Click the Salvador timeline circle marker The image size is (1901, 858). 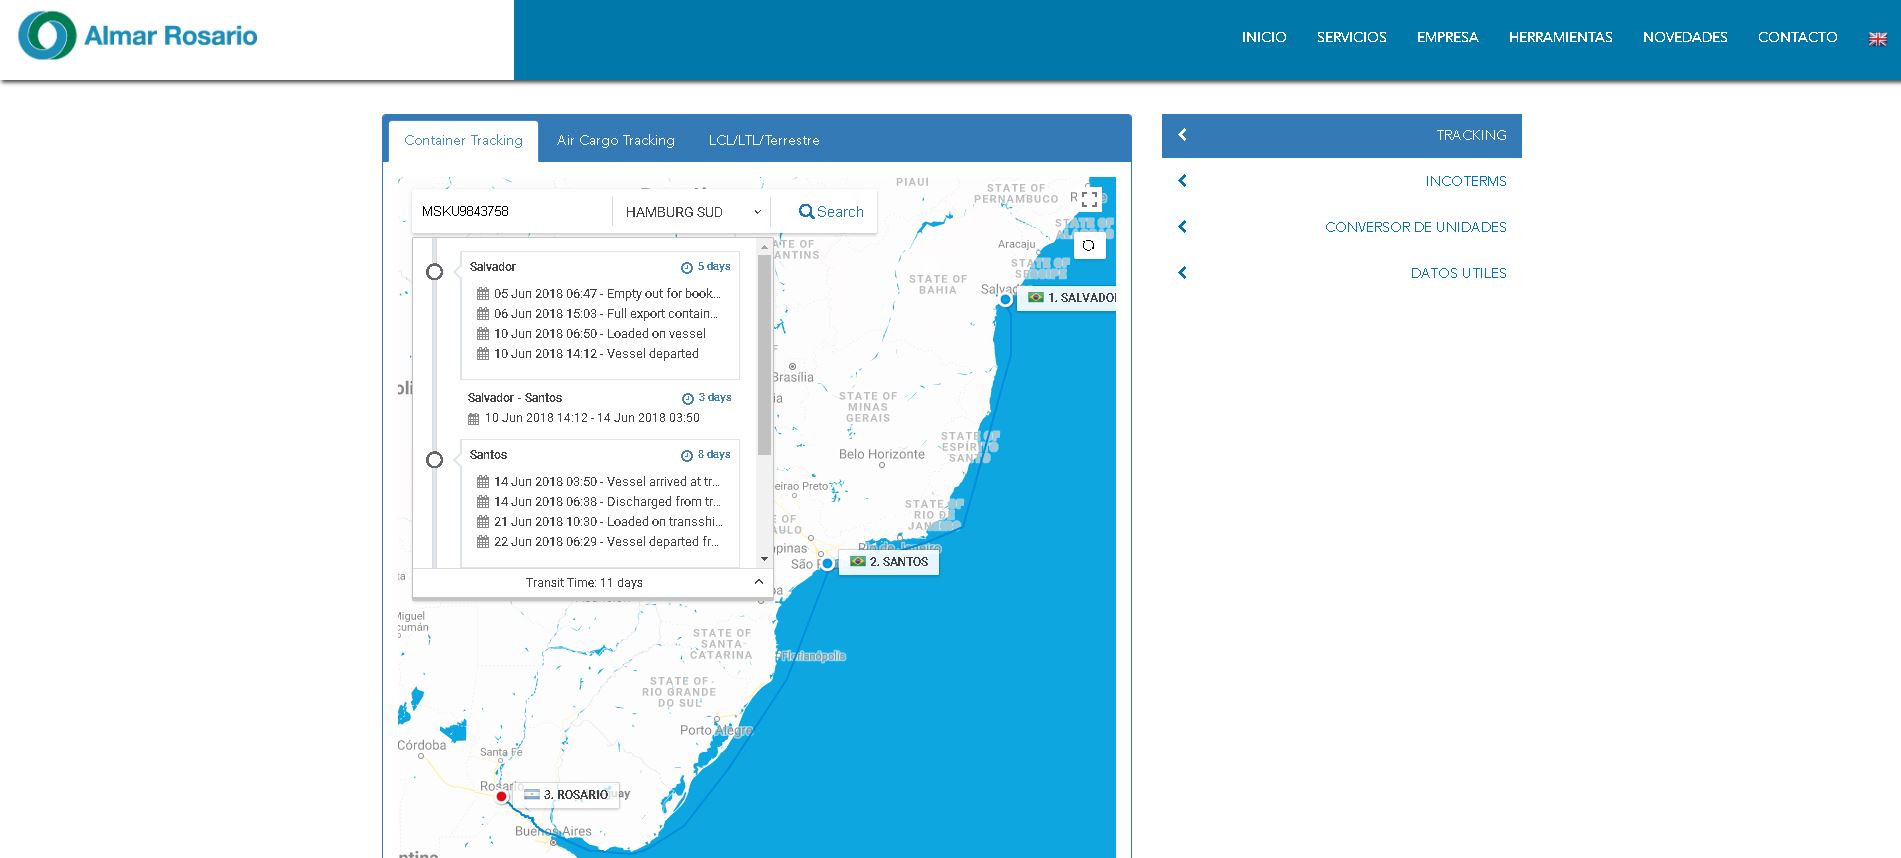434,272
